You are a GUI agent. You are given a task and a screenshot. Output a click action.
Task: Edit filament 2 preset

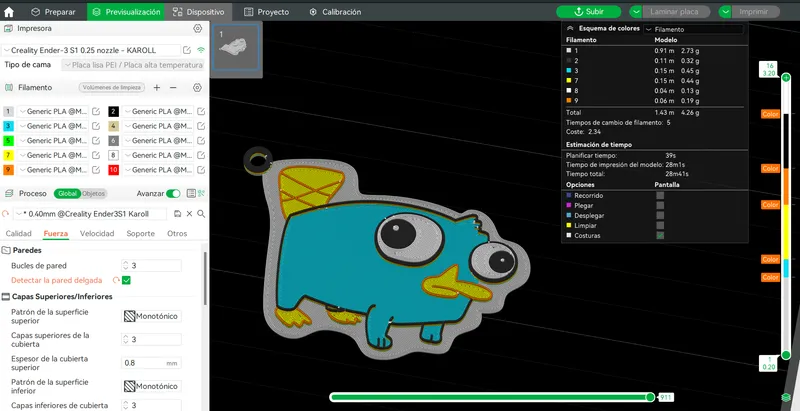tap(201, 111)
